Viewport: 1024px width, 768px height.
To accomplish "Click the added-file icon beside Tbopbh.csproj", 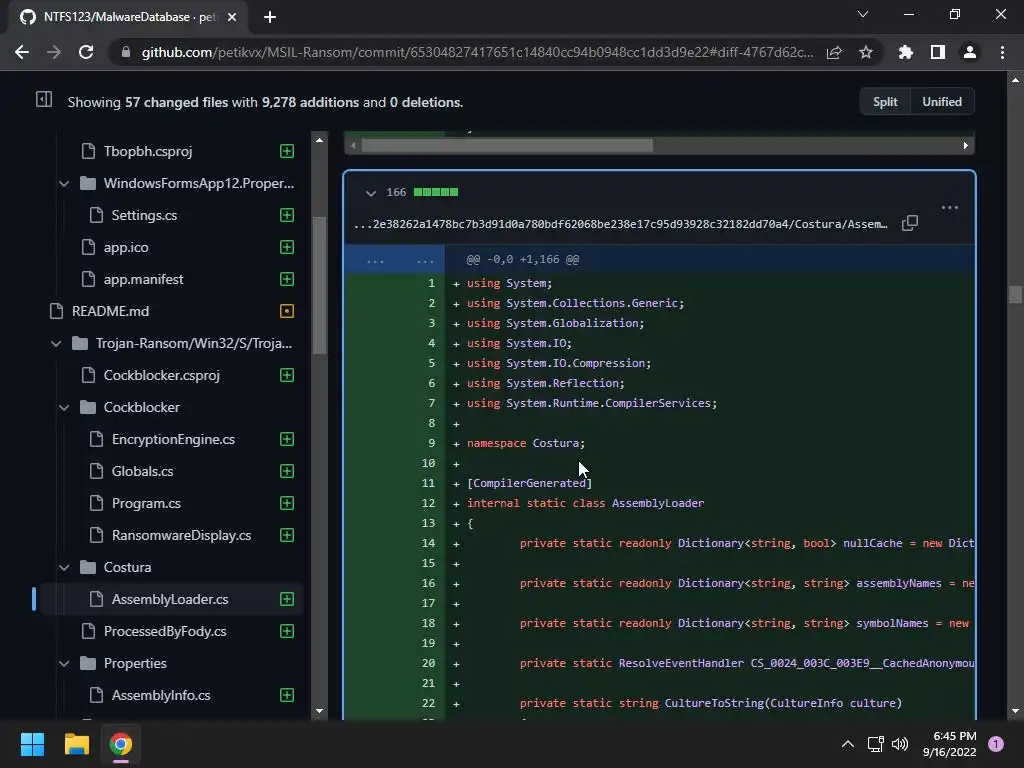I will coord(287,151).
